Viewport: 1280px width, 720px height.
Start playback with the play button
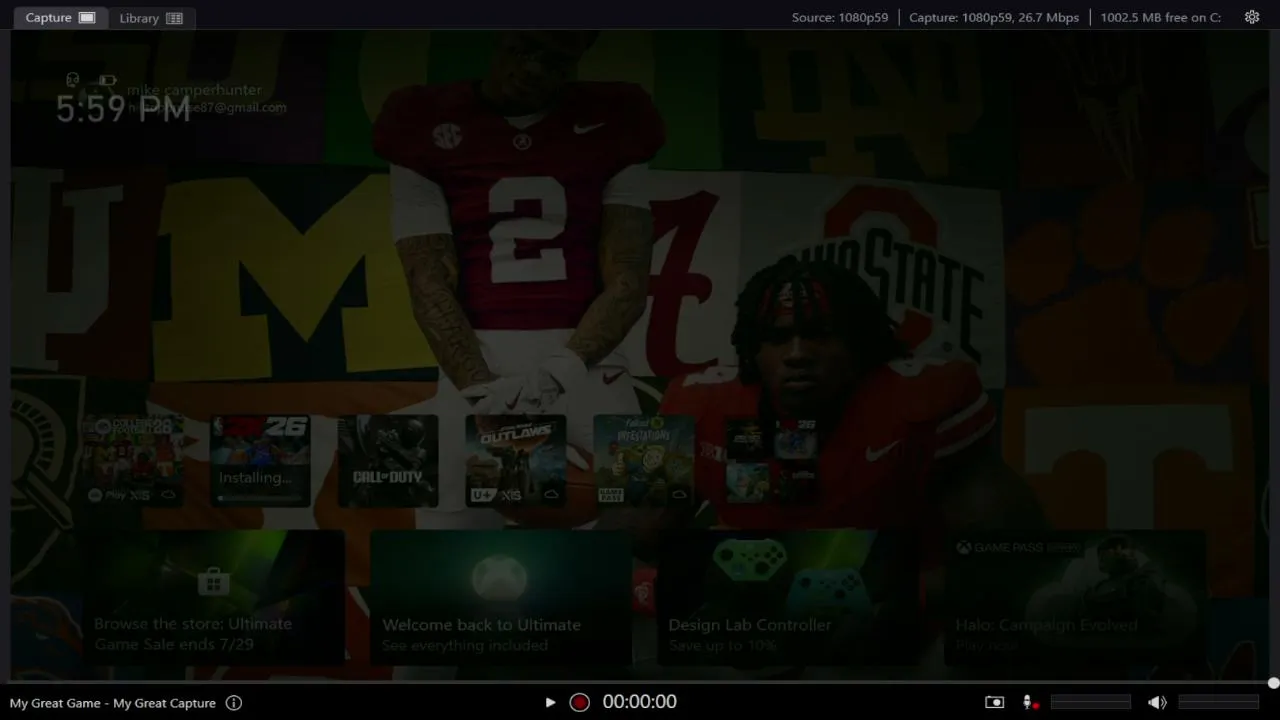point(550,702)
